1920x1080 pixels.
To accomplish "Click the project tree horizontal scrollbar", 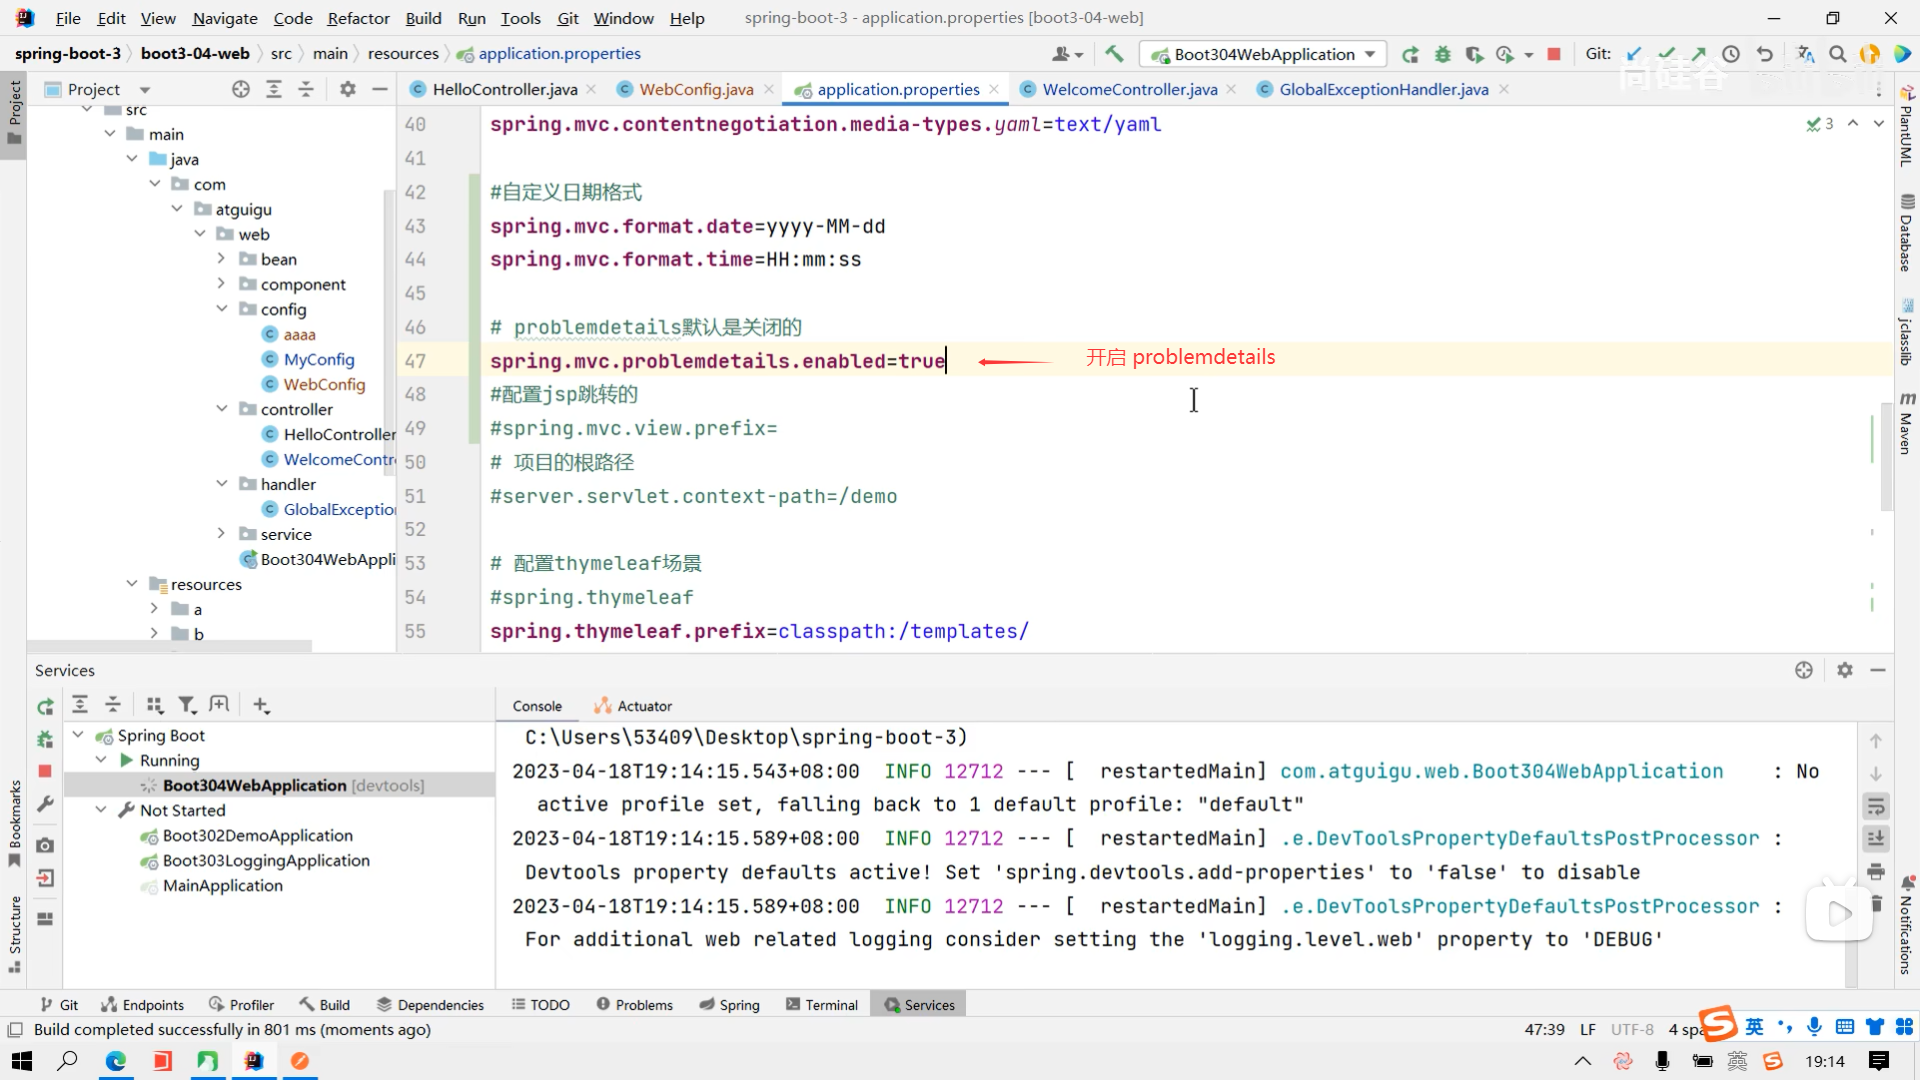I will click(x=170, y=646).
